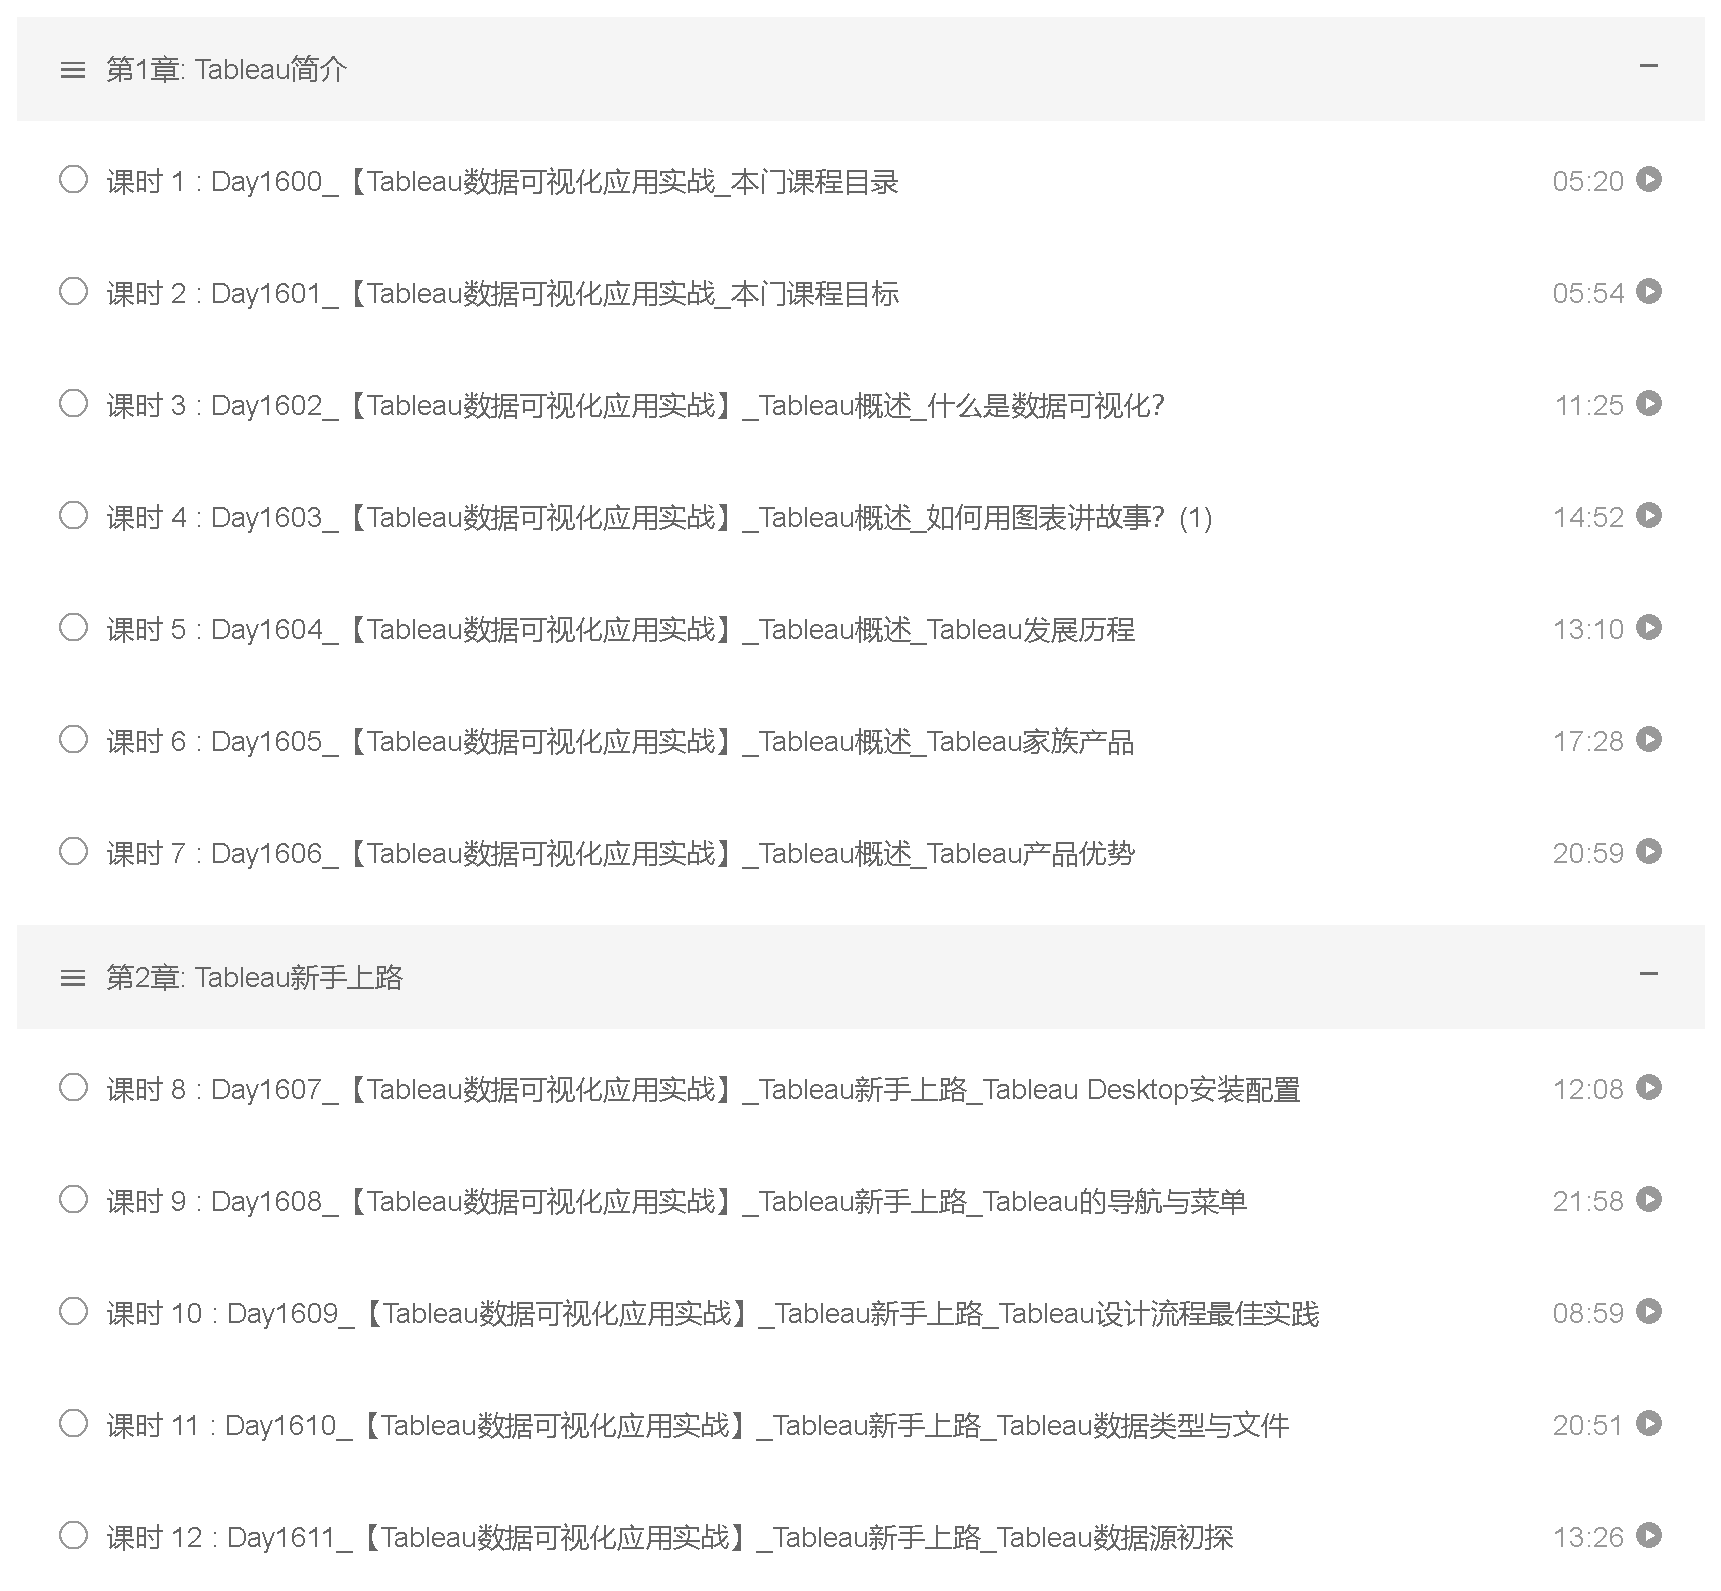Open lesson Tableau发展历程
1721x1591 pixels.
point(620,630)
